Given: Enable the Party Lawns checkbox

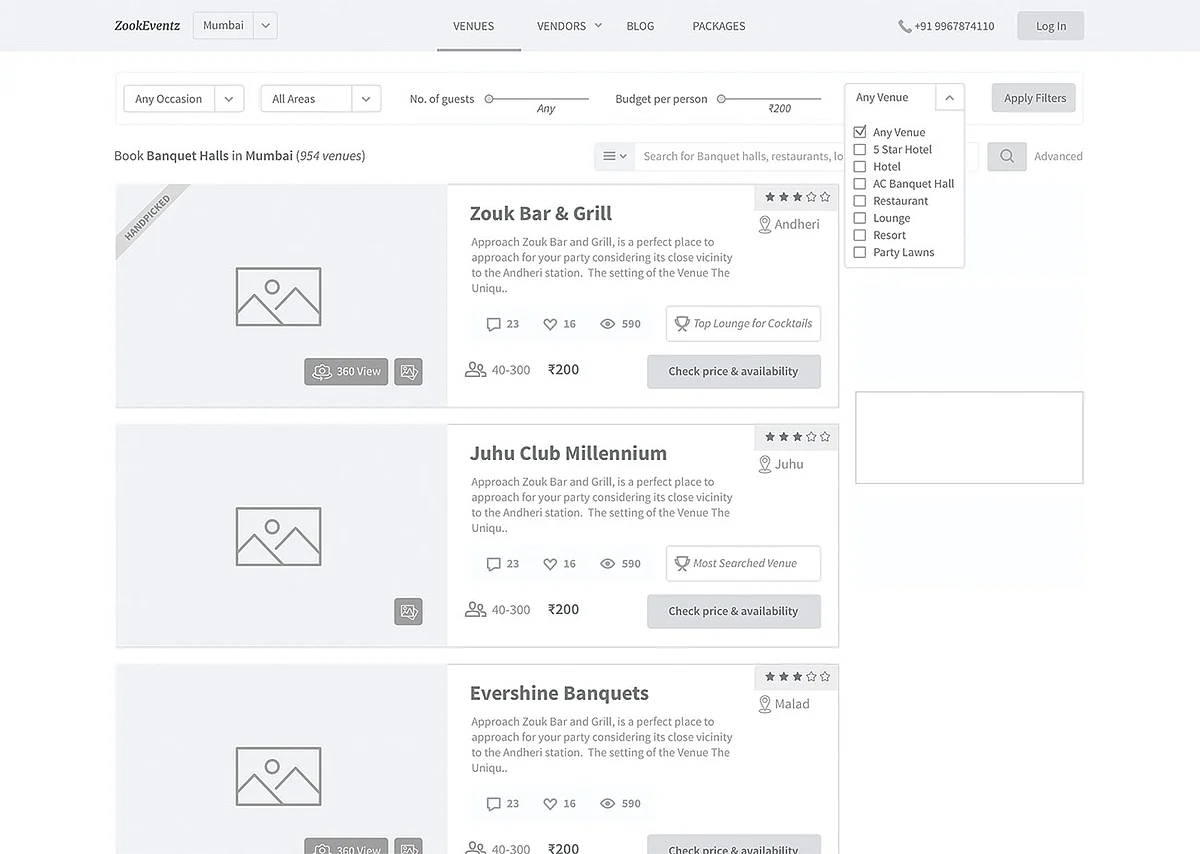Looking at the screenshot, I should click(x=859, y=252).
